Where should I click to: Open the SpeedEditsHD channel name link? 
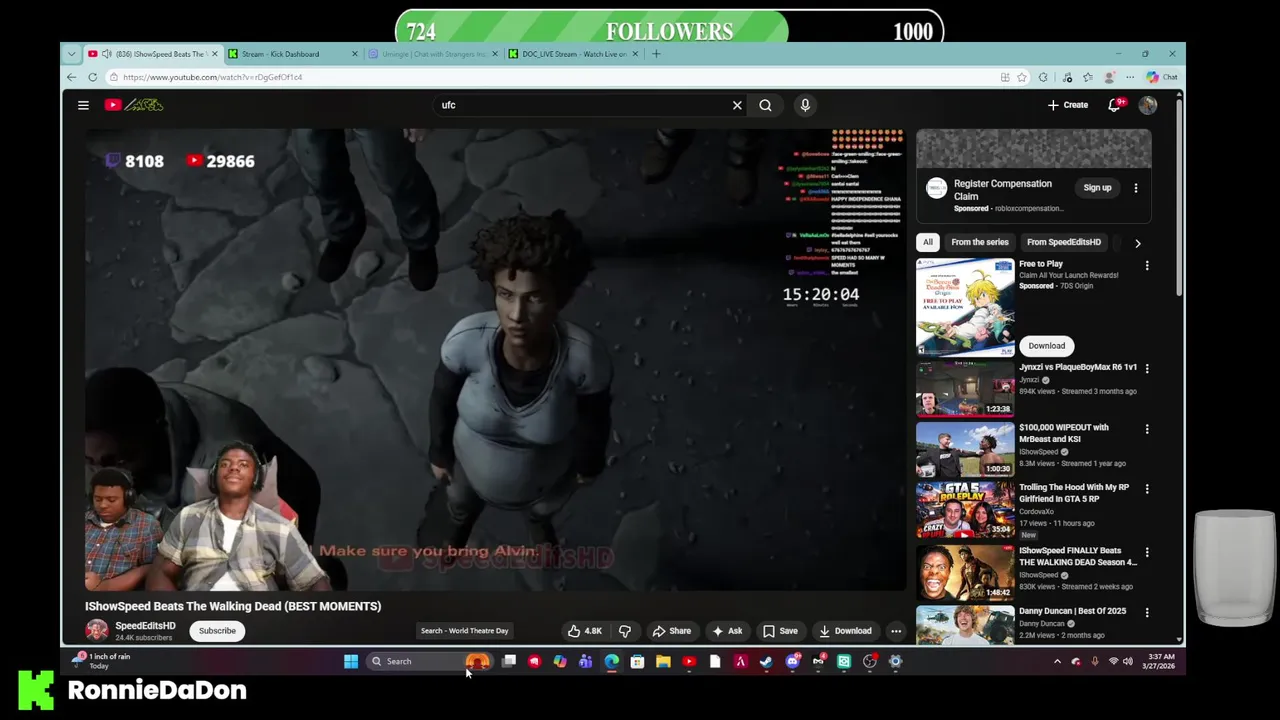click(x=145, y=626)
